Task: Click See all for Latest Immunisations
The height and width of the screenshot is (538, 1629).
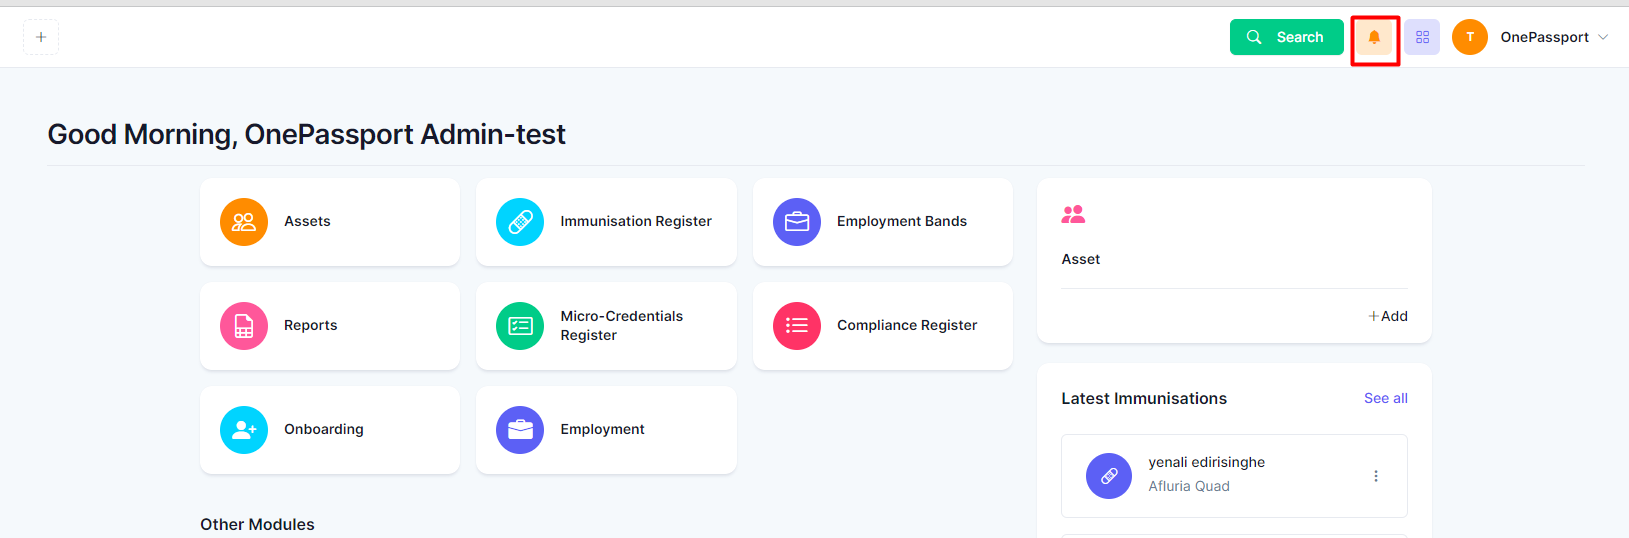Action: [1385, 398]
